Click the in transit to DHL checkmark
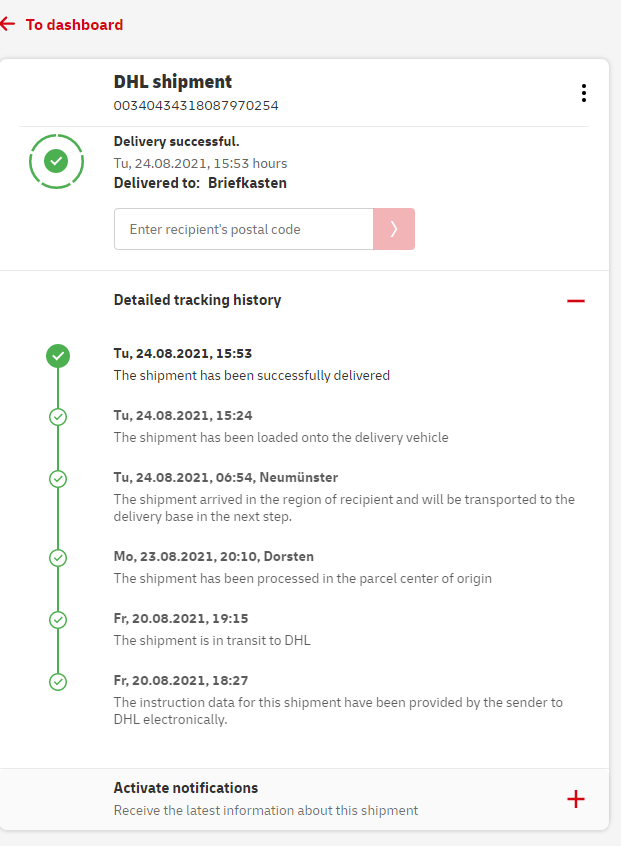621x853 pixels. [58, 619]
